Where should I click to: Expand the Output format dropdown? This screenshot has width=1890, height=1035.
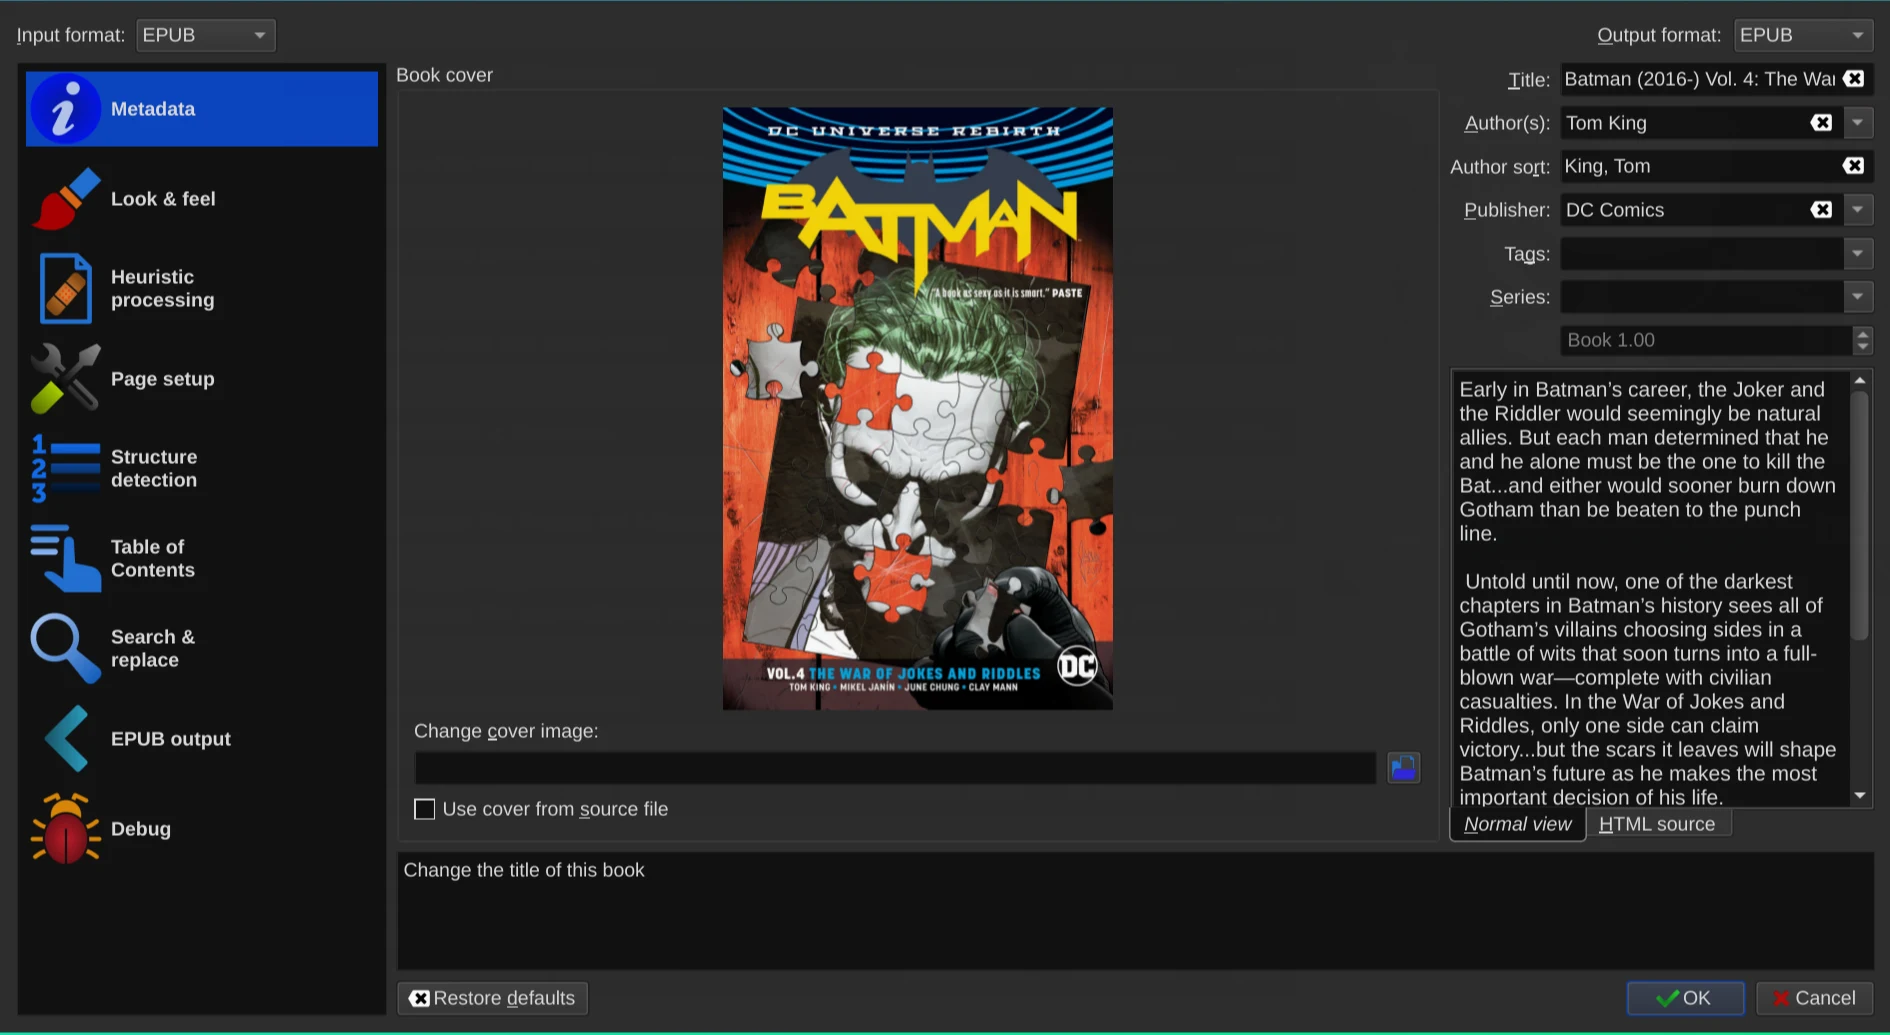(1803, 35)
